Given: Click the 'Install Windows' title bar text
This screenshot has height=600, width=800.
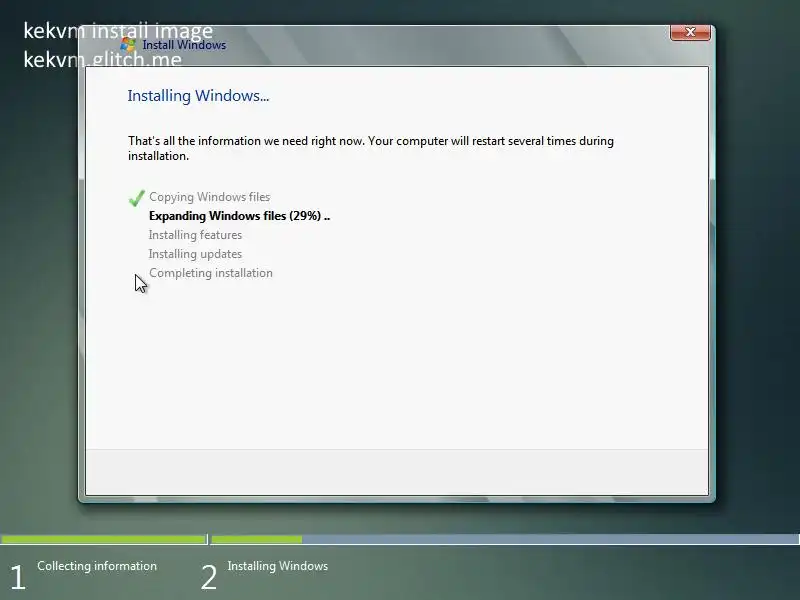Looking at the screenshot, I should pyautogui.click(x=184, y=45).
